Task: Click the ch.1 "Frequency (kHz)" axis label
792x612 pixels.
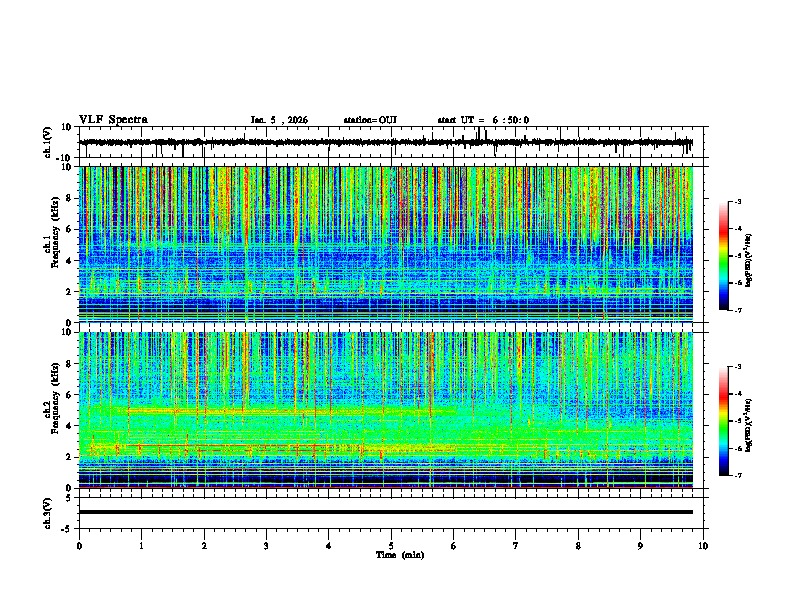Action: (56, 232)
